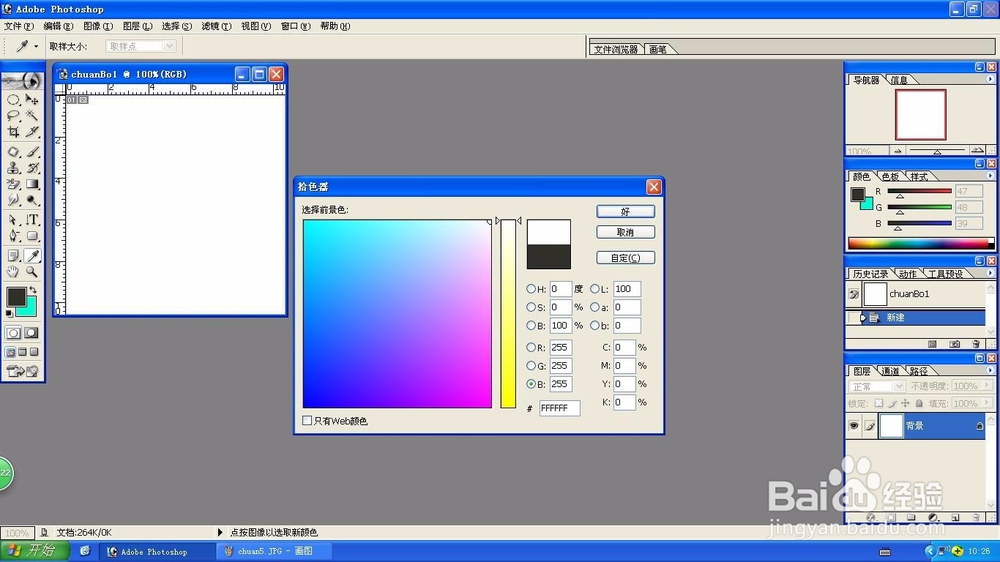Enable 只有Web颜色 checkbox
Screen dimensions: 1000x562
307,420
